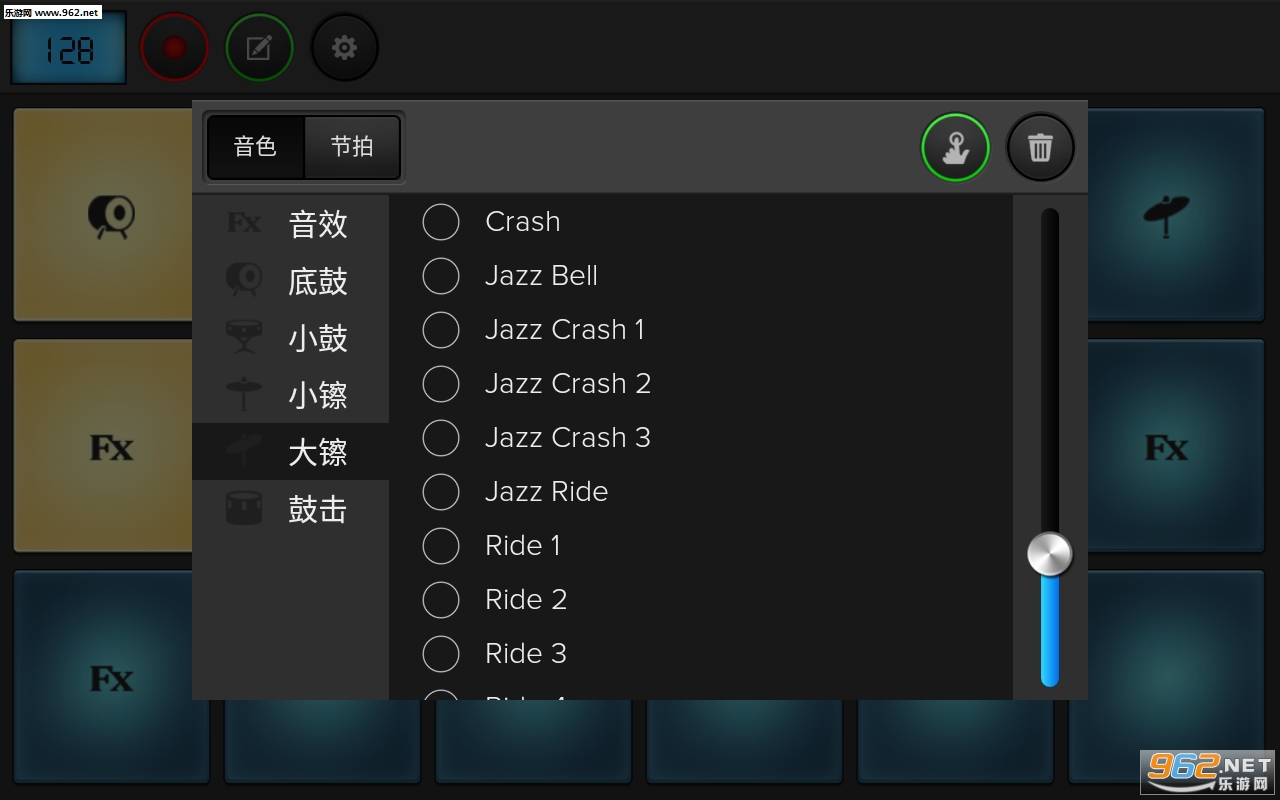This screenshot has height=800, width=1280.
Task: Open the 音色 timbre tab
Action: pos(253,146)
